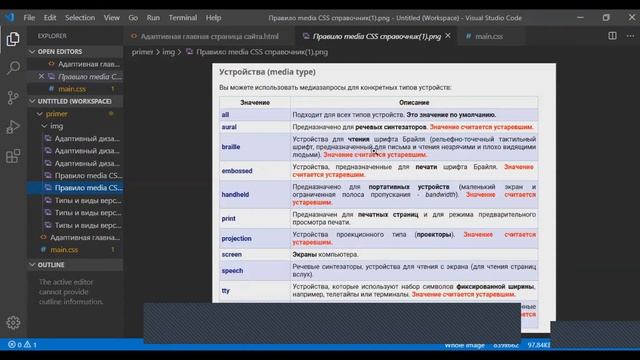Close Правило media editor in Open Editors
This screenshot has height=360, width=640.
coord(41,76)
